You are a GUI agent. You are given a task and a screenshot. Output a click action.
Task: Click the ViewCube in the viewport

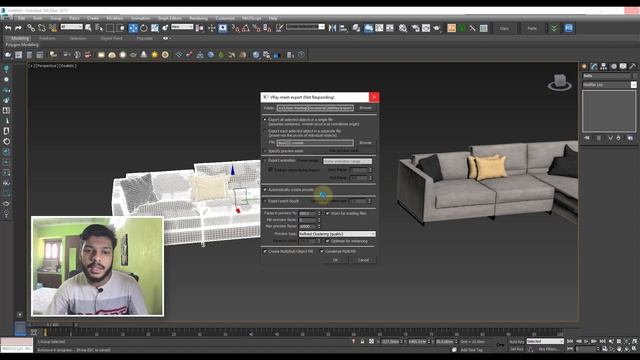pyautogui.click(x=559, y=82)
